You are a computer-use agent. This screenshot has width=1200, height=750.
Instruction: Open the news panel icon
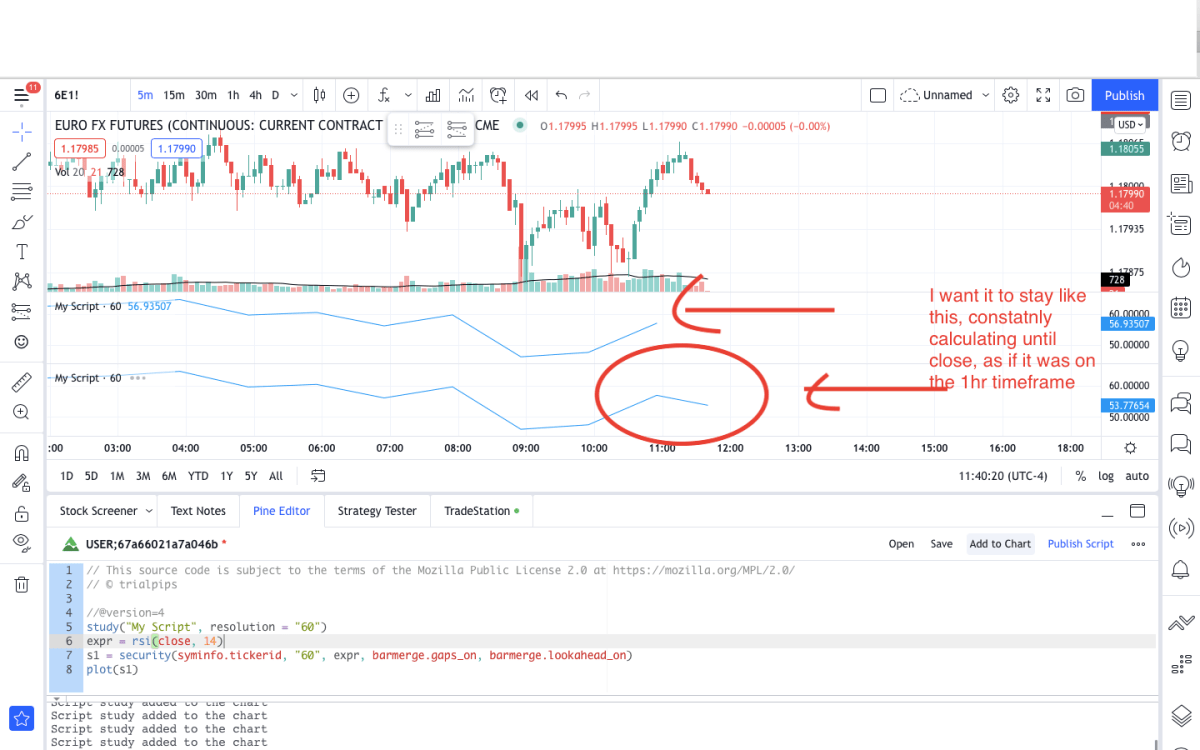point(1181,183)
